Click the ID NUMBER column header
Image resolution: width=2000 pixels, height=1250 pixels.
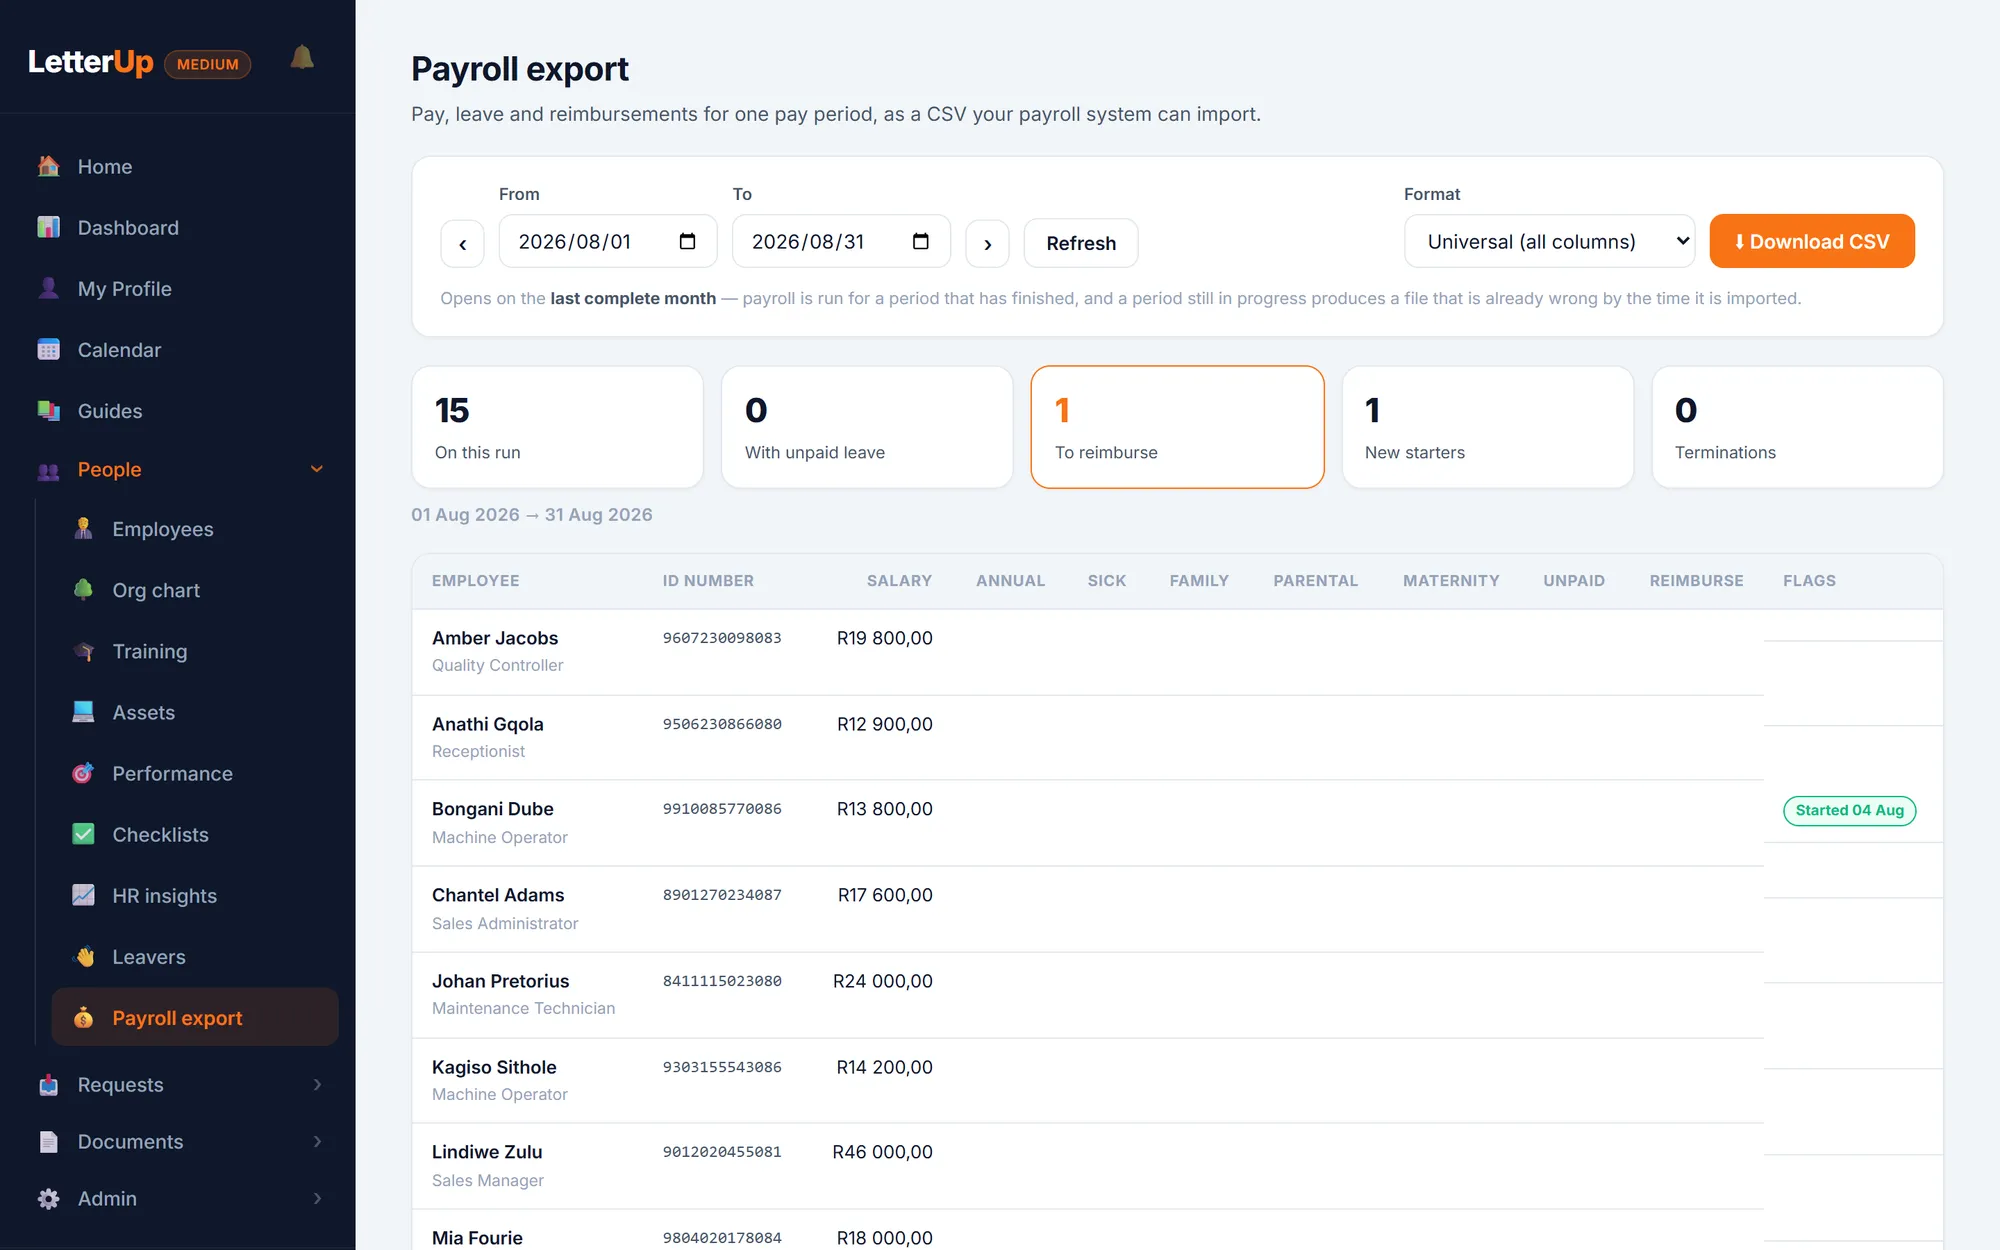click(x=708, y=580)
